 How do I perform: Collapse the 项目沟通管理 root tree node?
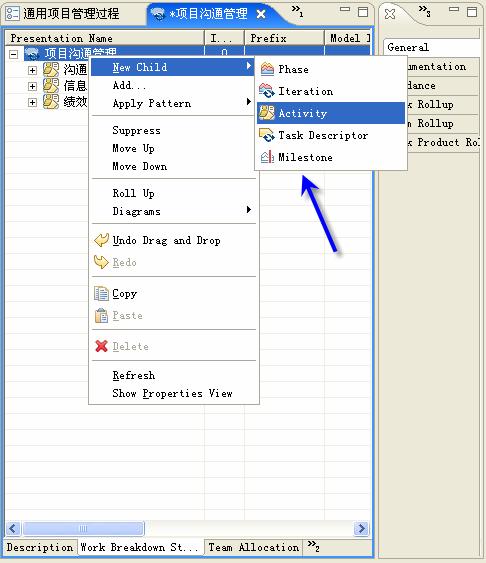[x=14, y=54]
